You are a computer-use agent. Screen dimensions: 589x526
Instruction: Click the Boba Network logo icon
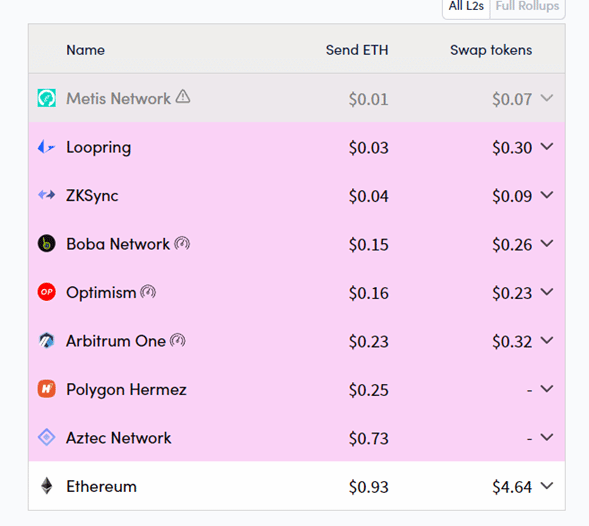tap(47, 243)
